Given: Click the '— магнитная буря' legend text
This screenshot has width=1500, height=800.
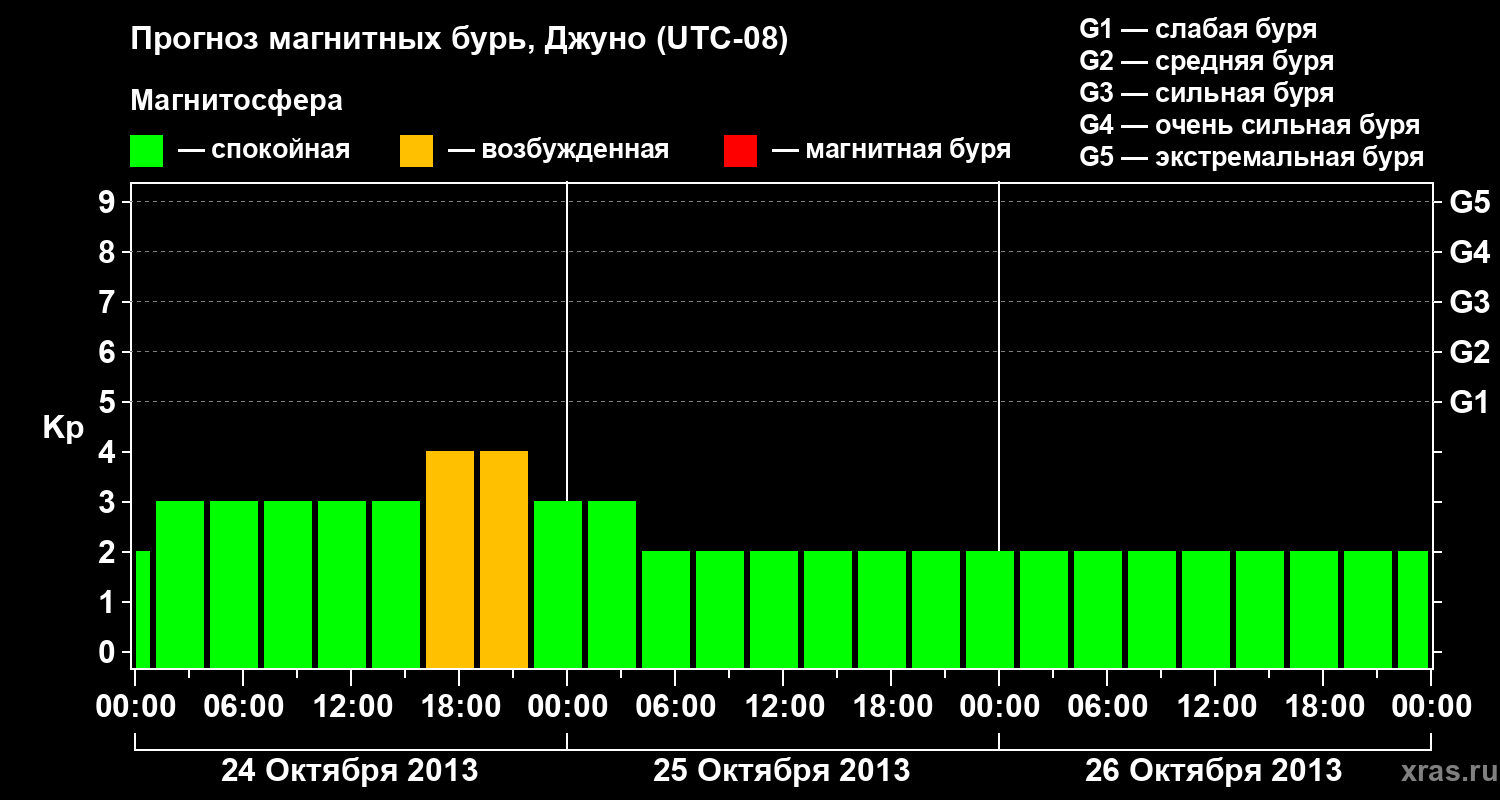Looking at the screenshot, I should (x=891, y=151).
